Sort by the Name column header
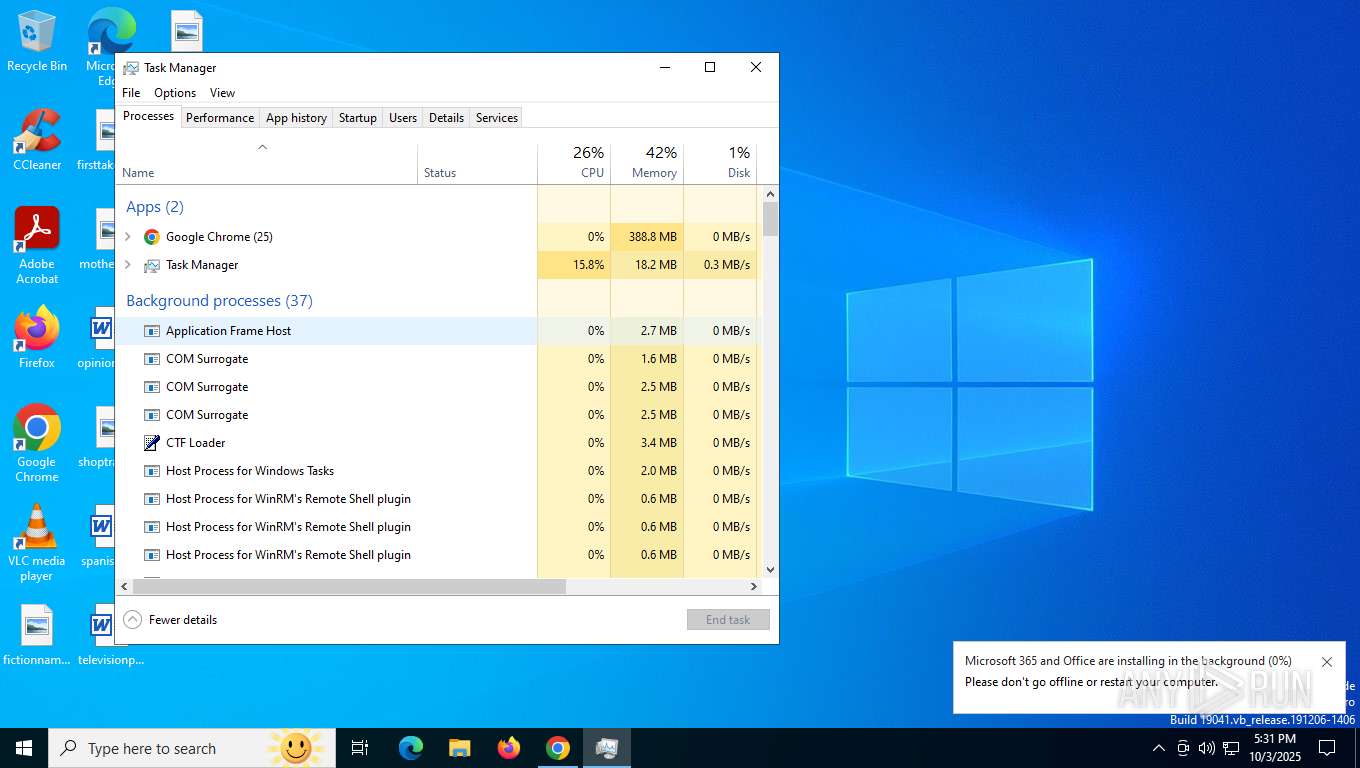 click(x=266, y=164)
